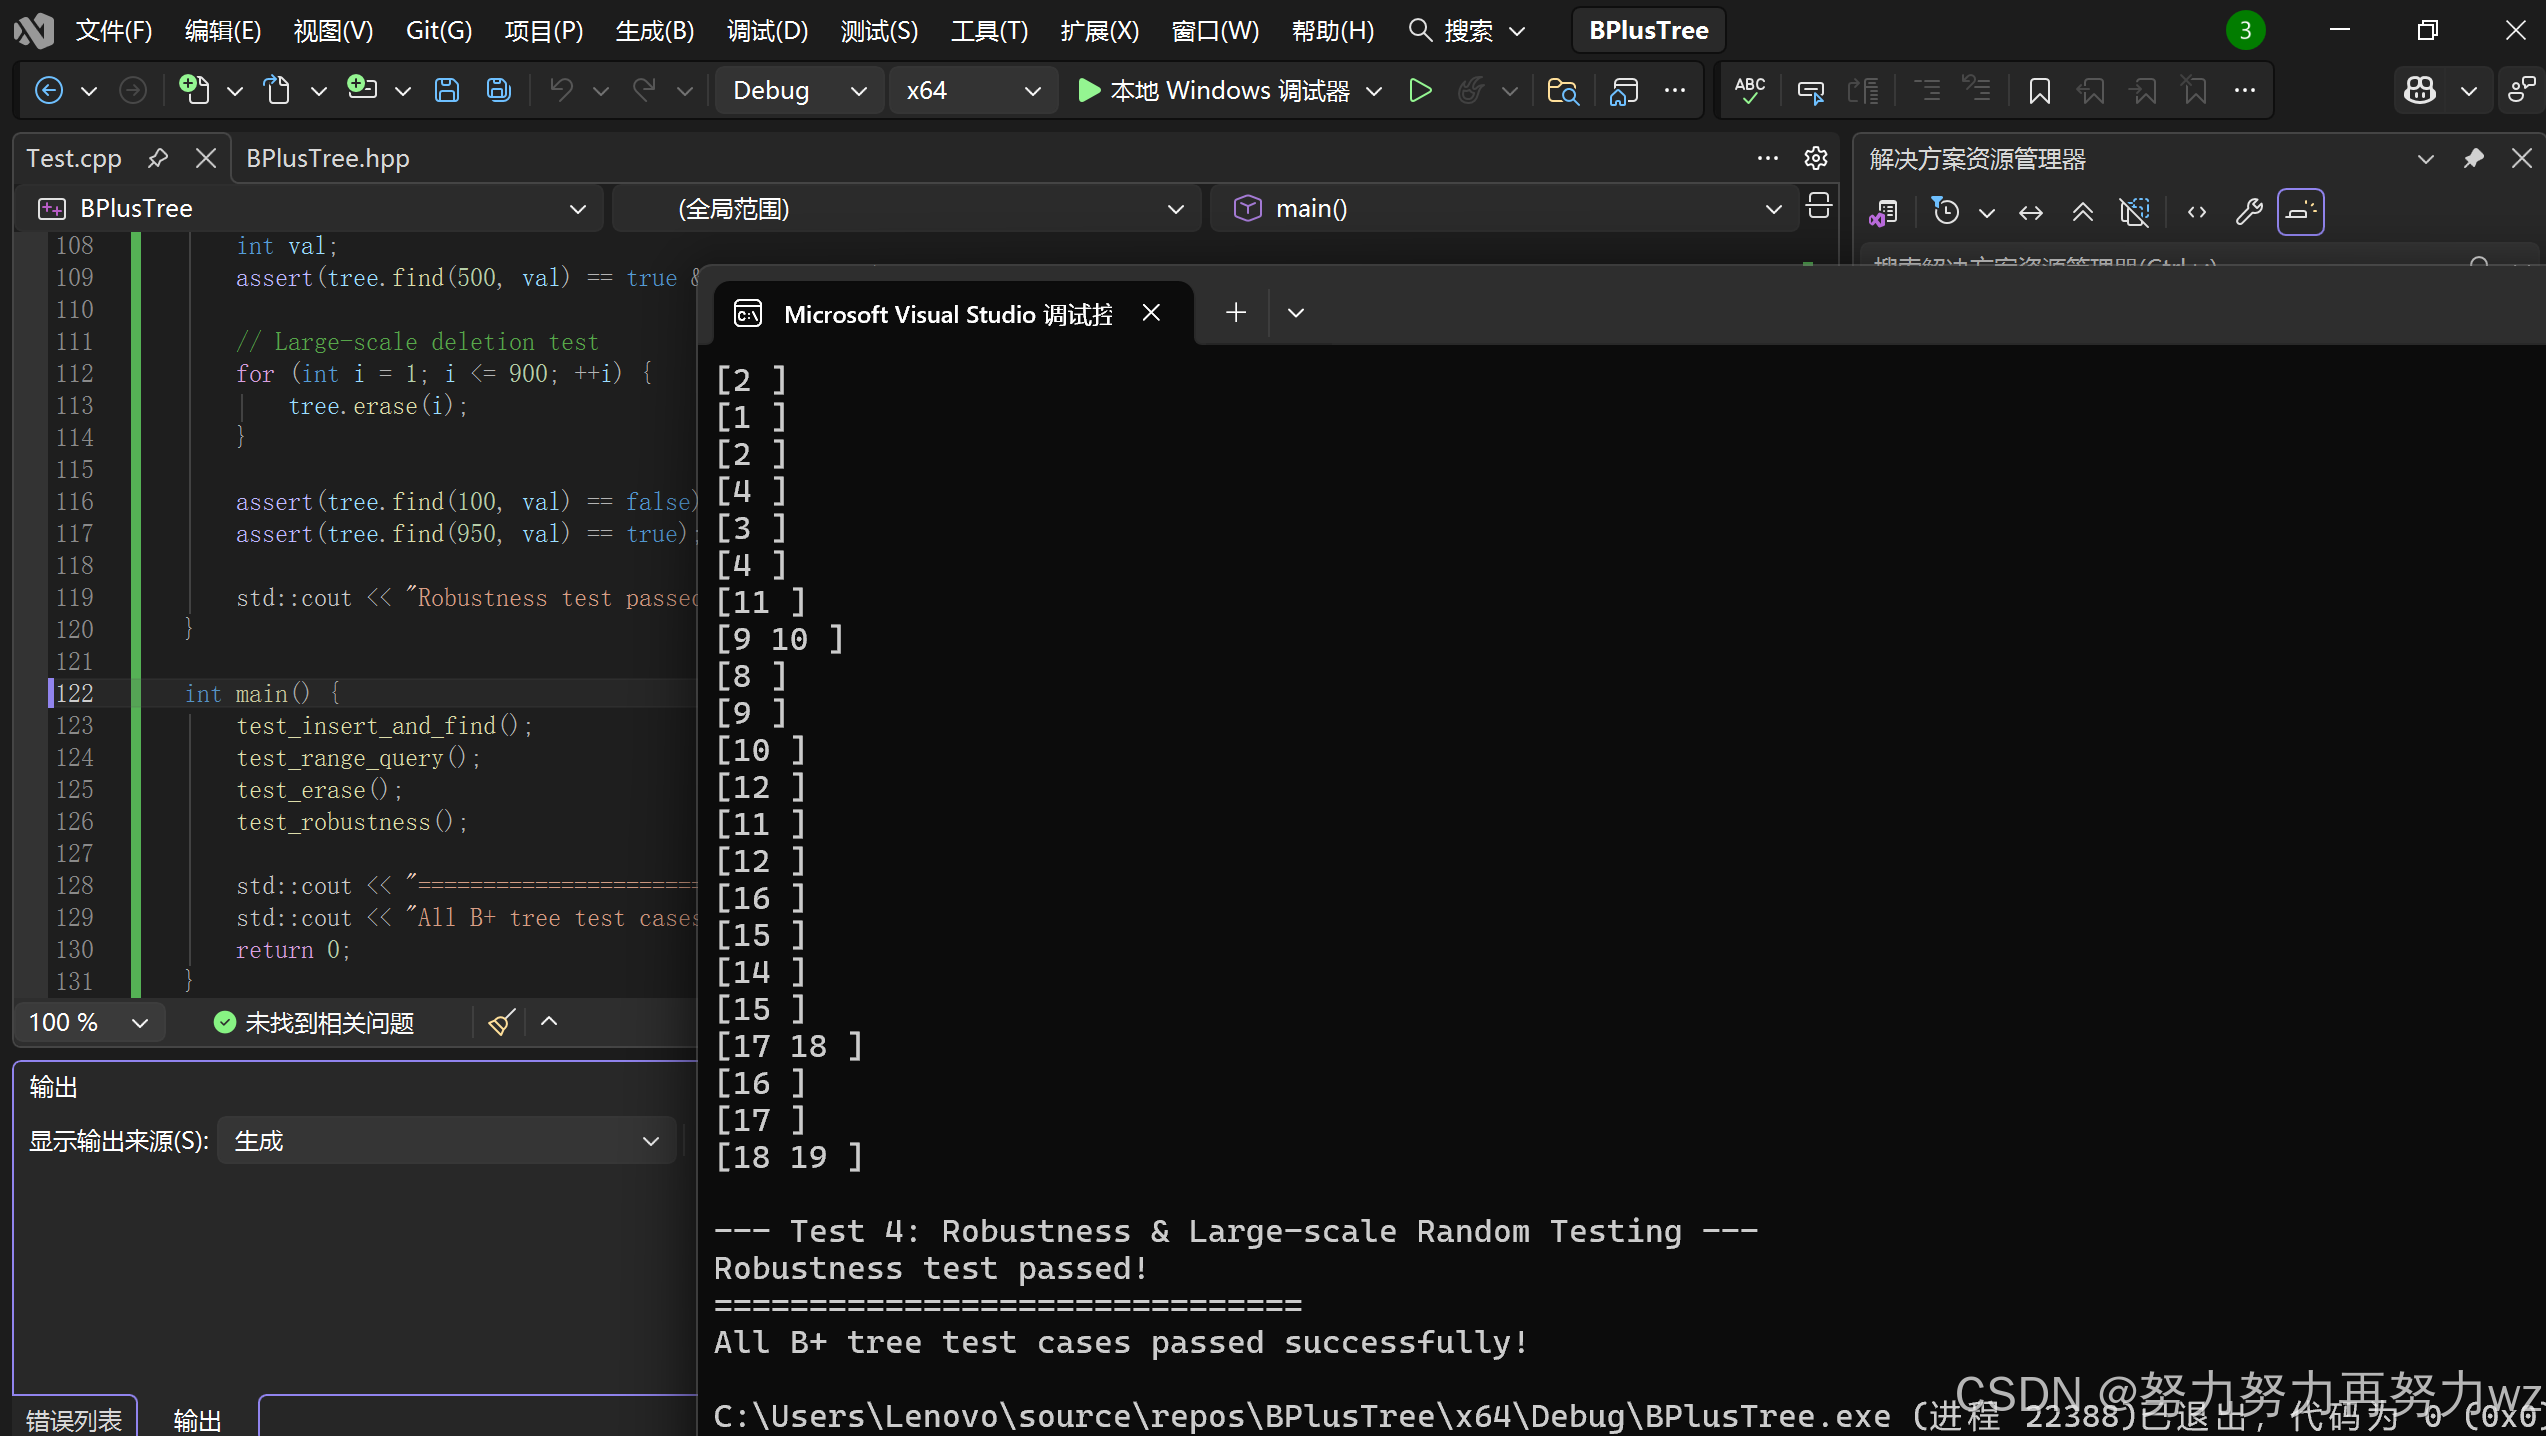Click the GitHub Copilot icon
Screen dimensions: 2546x1436
(x=2420, y=91)
